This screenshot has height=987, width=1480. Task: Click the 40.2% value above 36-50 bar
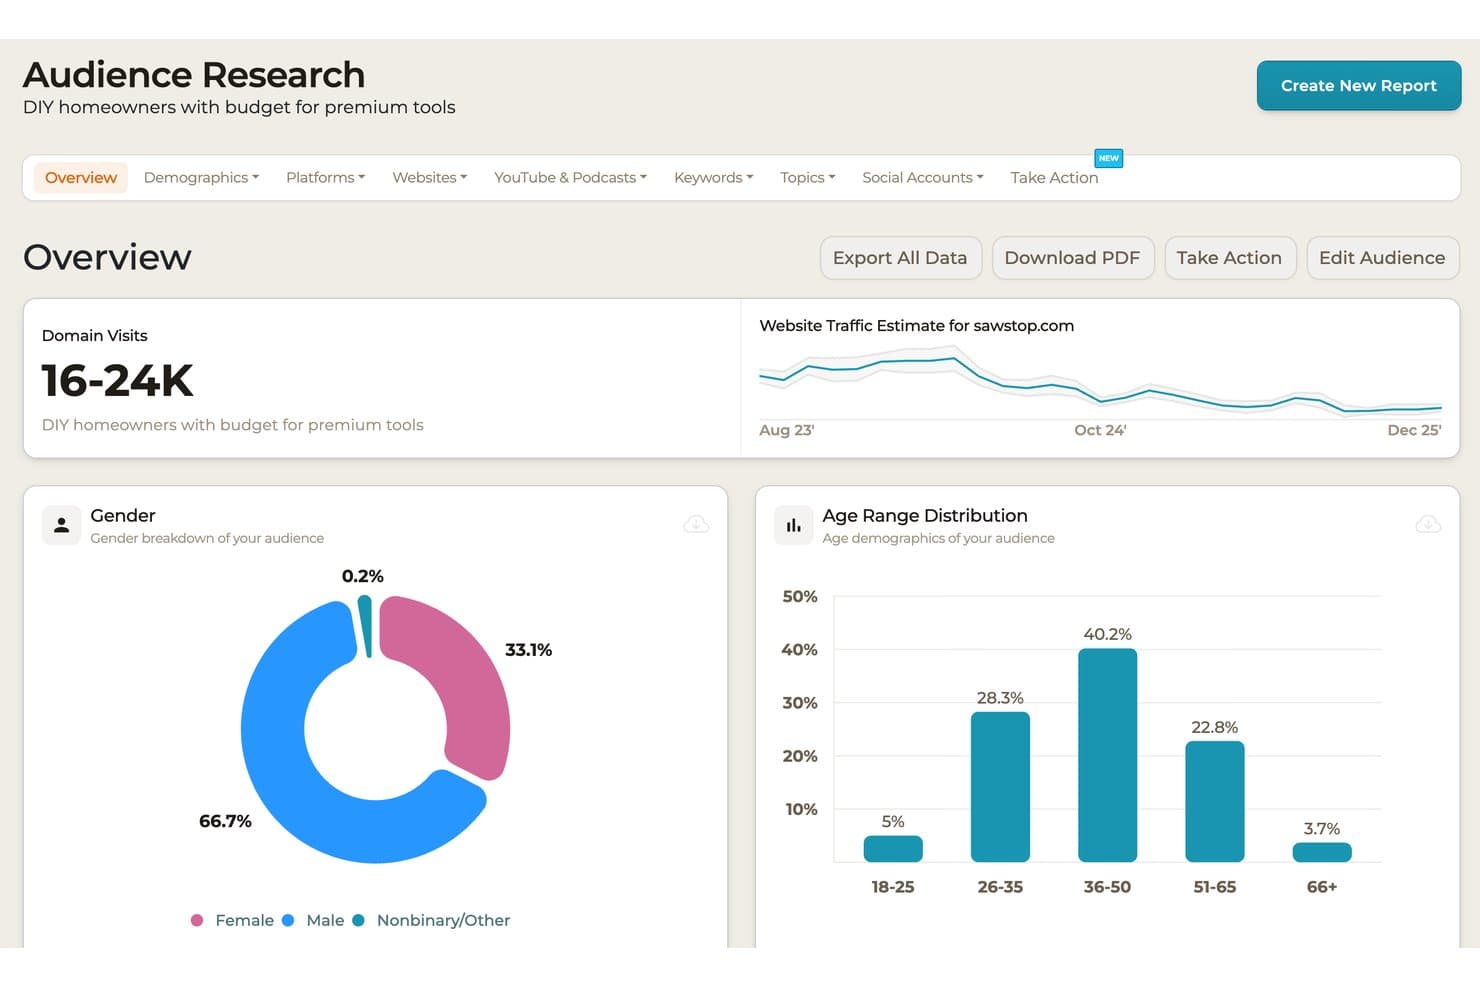pos(1107,634)
